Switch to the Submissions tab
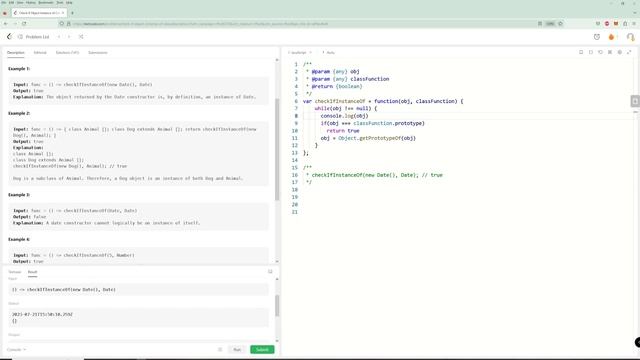 pyautogui.click(x=98, y=53)
